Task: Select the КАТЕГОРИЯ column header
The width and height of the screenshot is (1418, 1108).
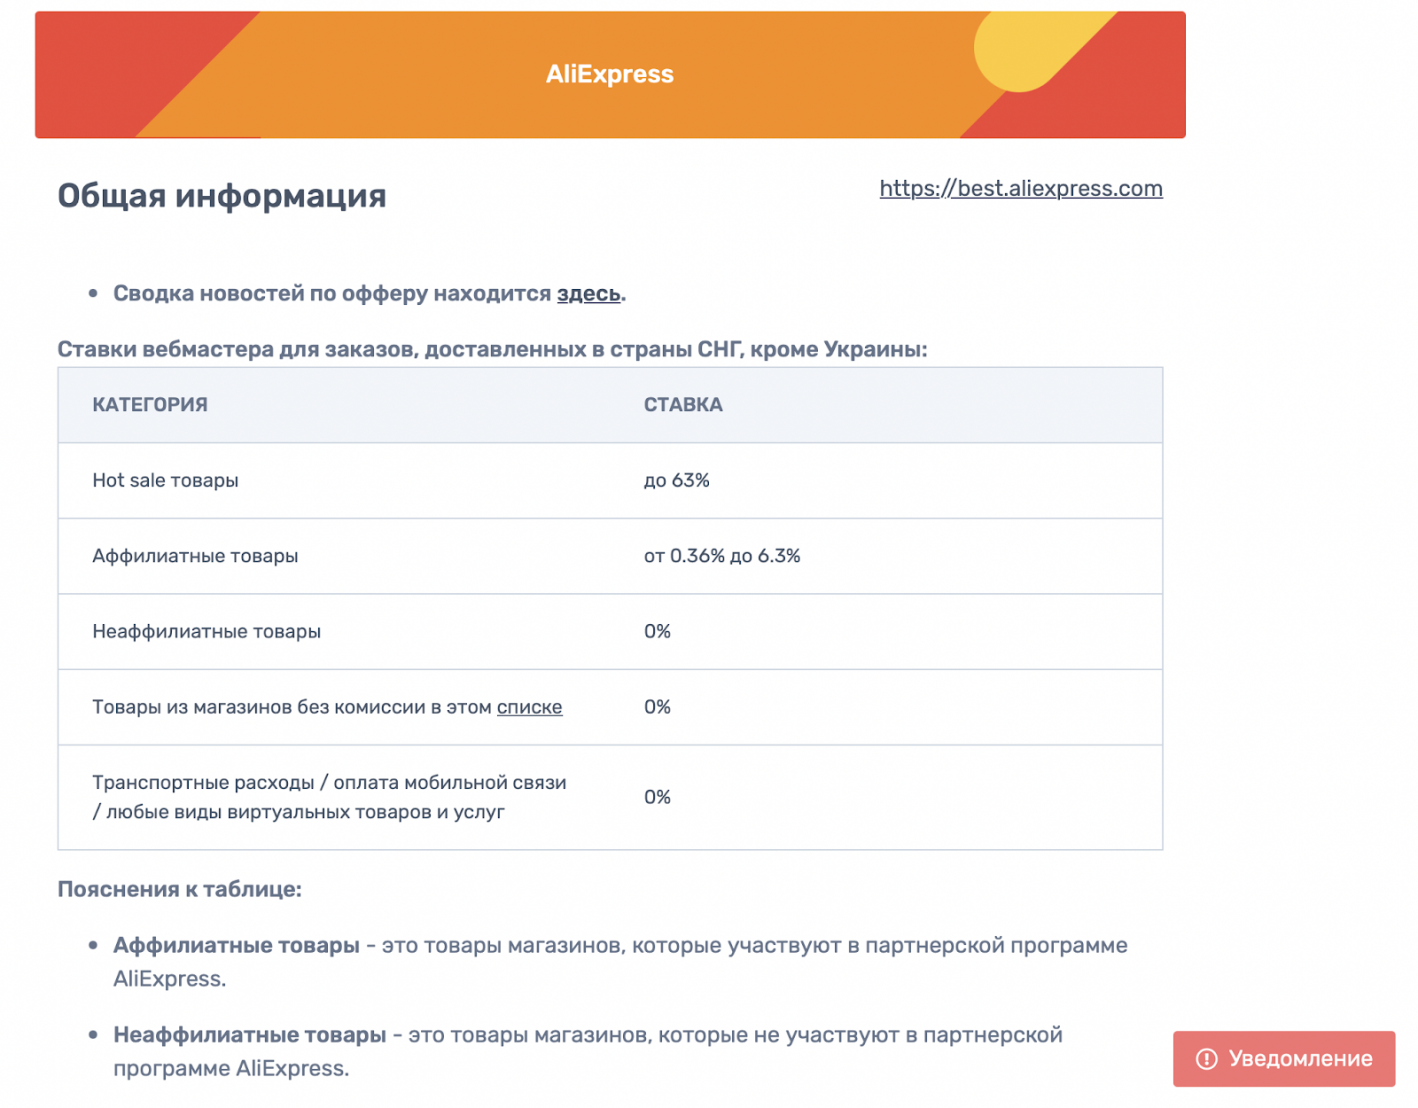Action: click(150, 405)
